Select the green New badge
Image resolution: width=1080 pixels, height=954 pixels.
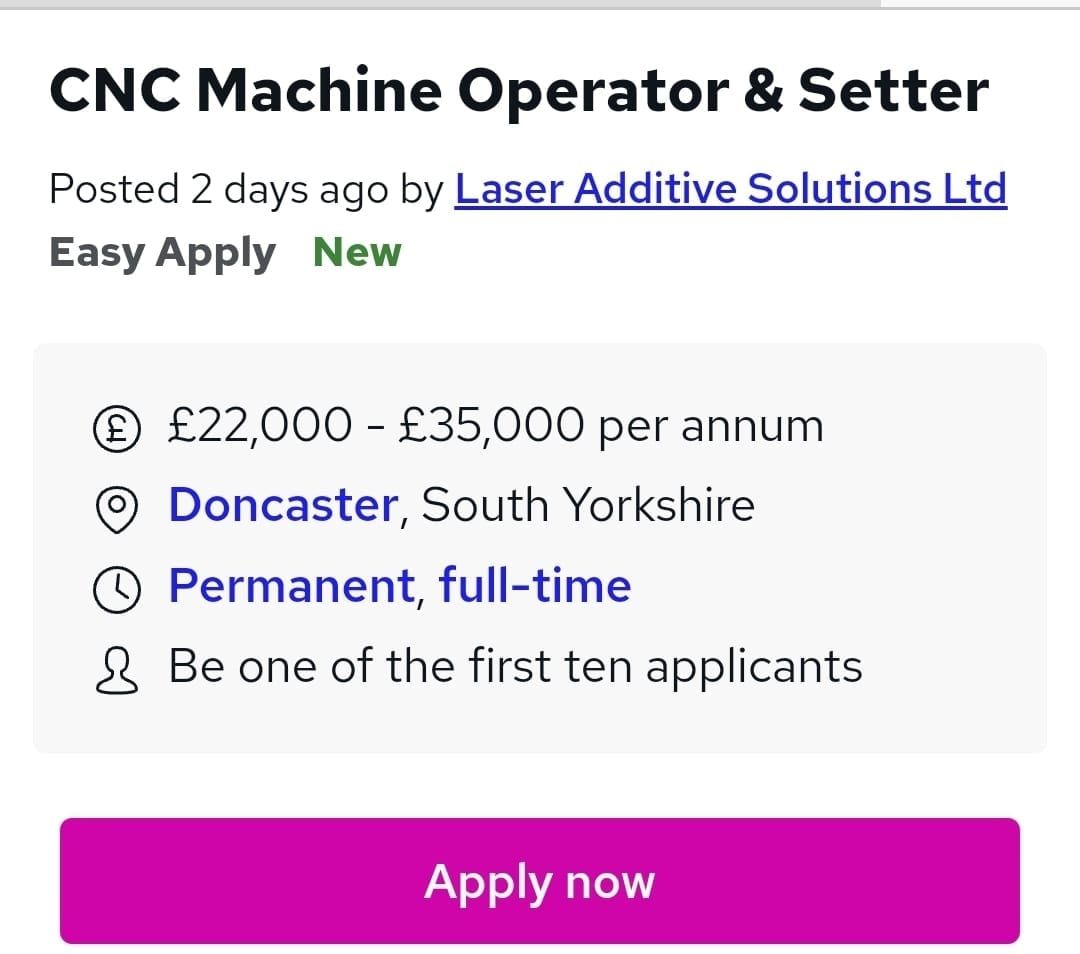coord(356,252)
